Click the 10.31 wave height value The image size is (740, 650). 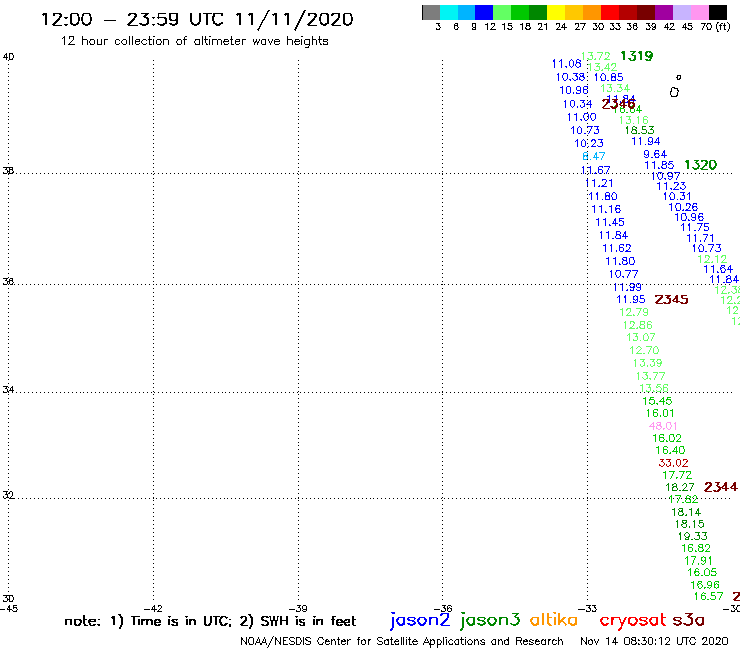coord(677,196)
